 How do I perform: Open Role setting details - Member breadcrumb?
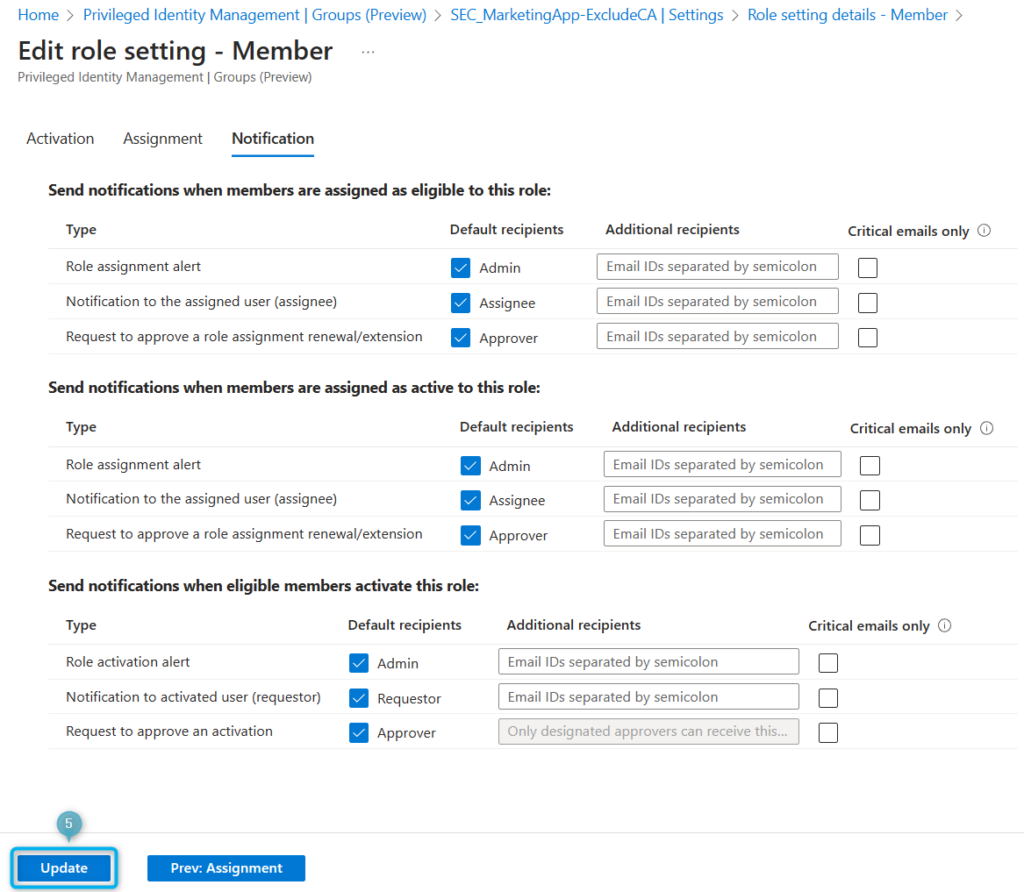click(x=846, y=14)
